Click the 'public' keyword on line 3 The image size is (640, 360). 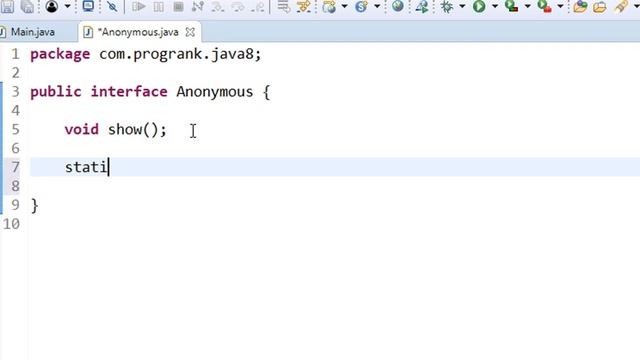pyautogui.click(x=56, y=92)
